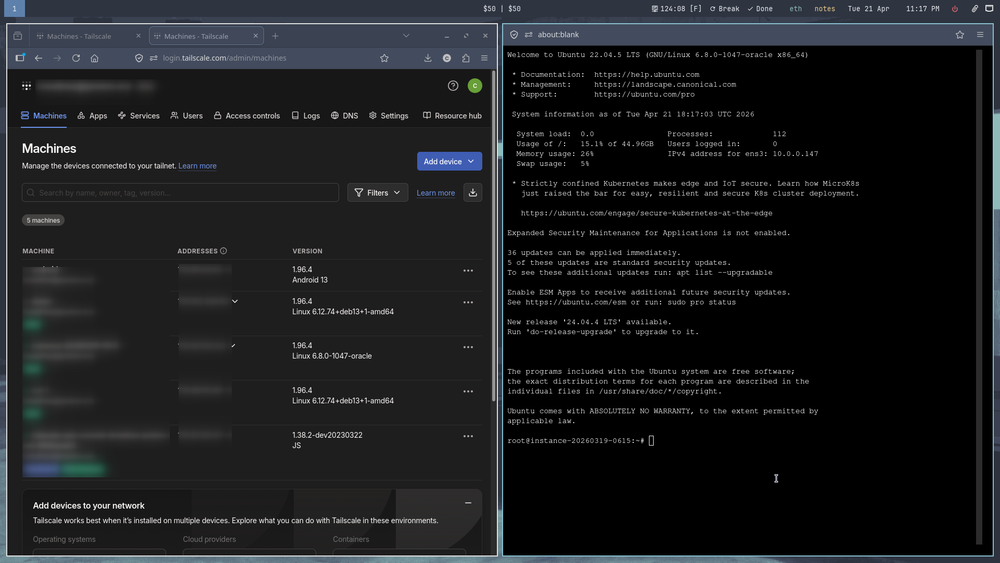Open the Add device dropdown

tap(450, 161)
